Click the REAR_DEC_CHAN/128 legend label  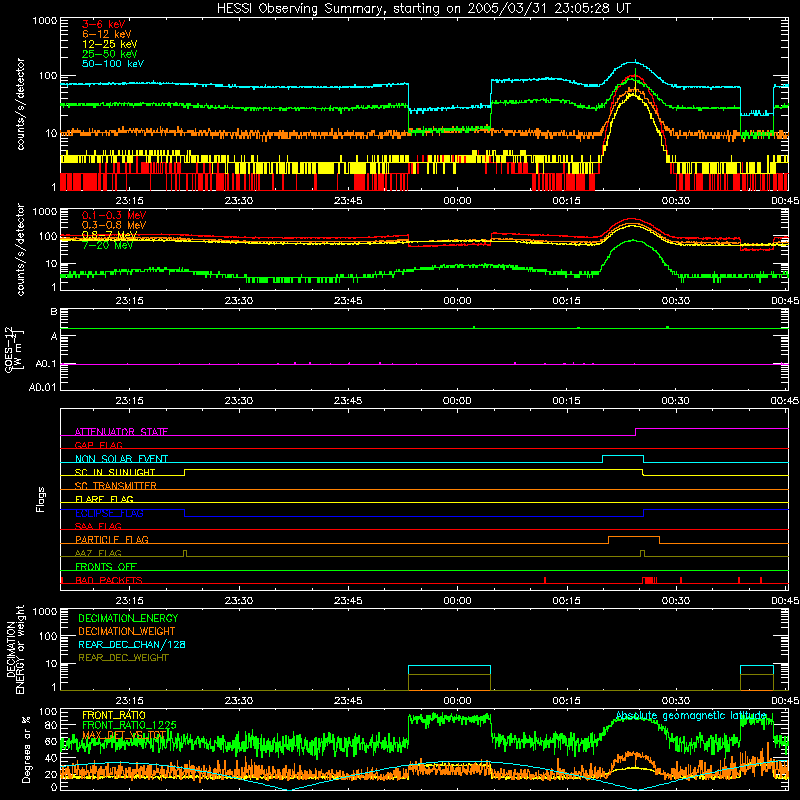pyautogui.click(x=132, y=644)
